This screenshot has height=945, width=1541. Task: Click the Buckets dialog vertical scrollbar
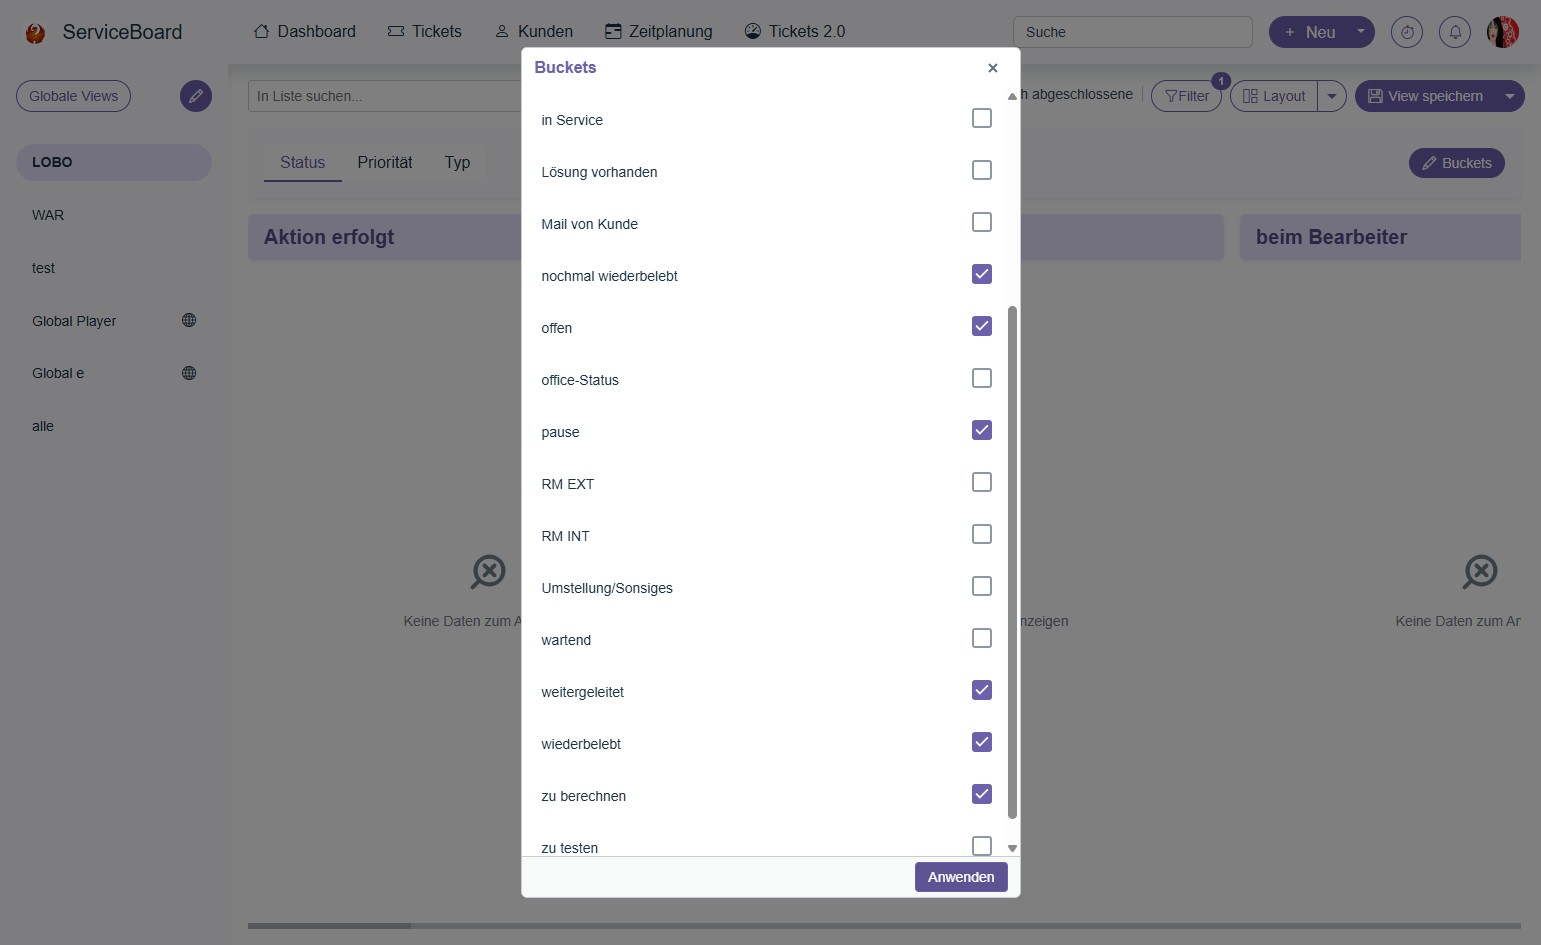tap(1012, 560)
